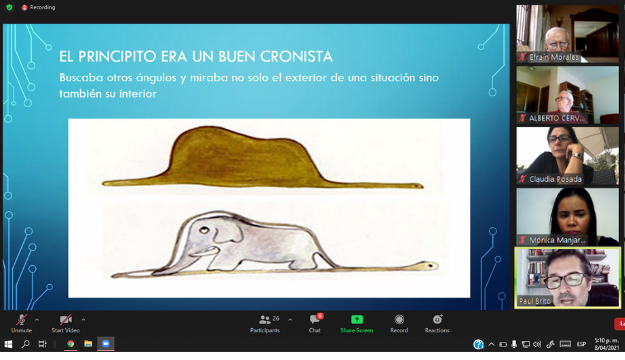Open Windows taskbar search
625x360 pixels.
26,344
